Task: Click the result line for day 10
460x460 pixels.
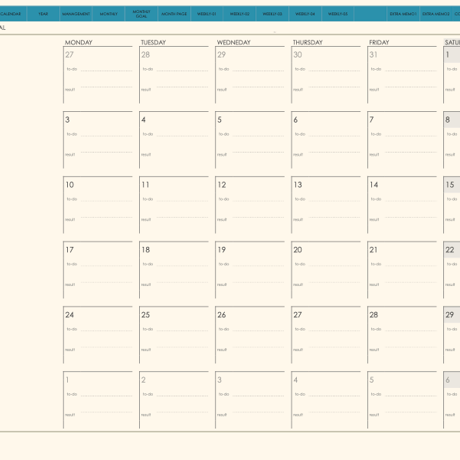Action: coord(106,217)
